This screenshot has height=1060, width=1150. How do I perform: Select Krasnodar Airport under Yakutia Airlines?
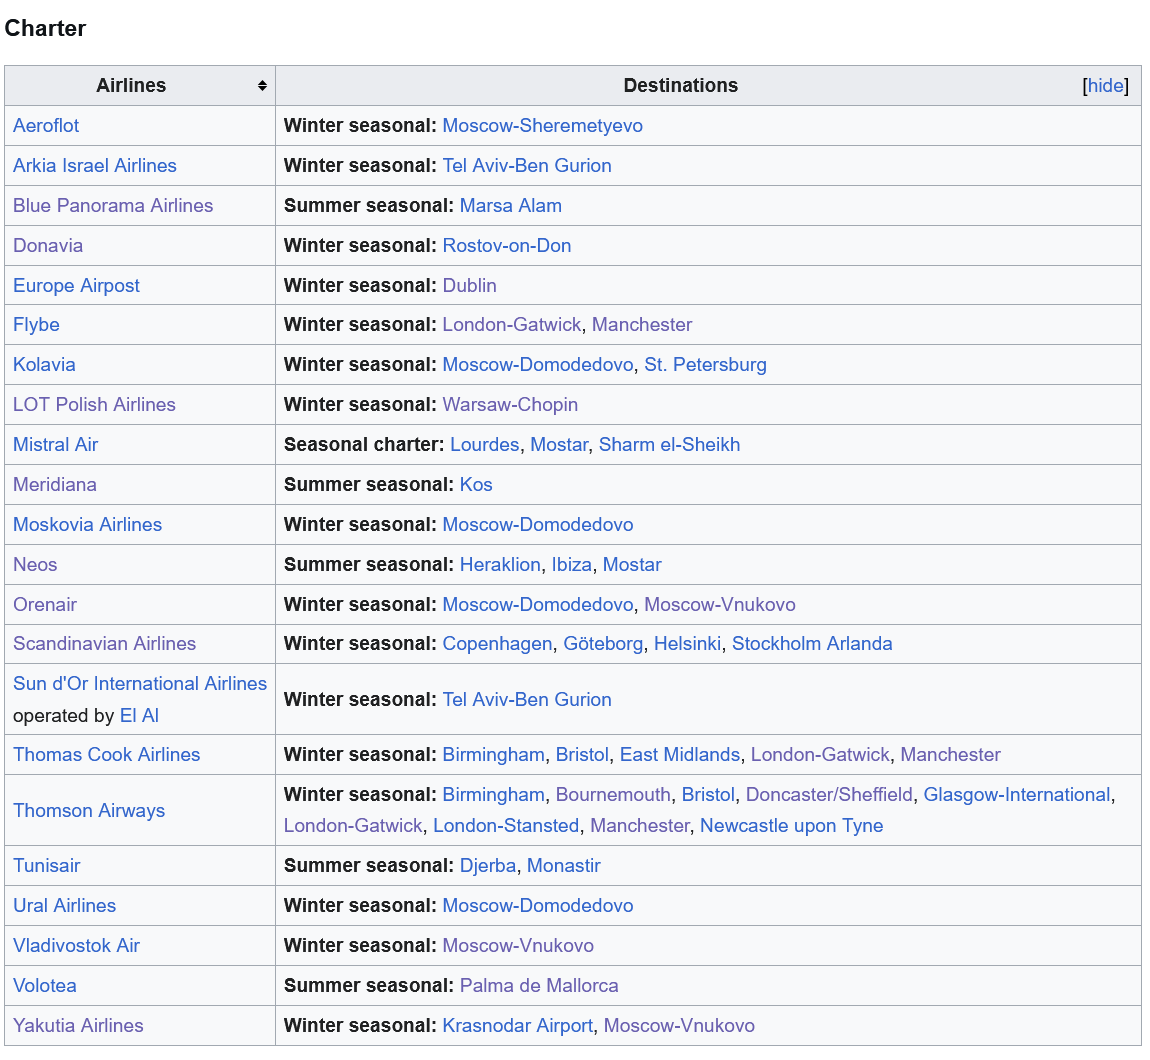click(x=517, y=1026)
